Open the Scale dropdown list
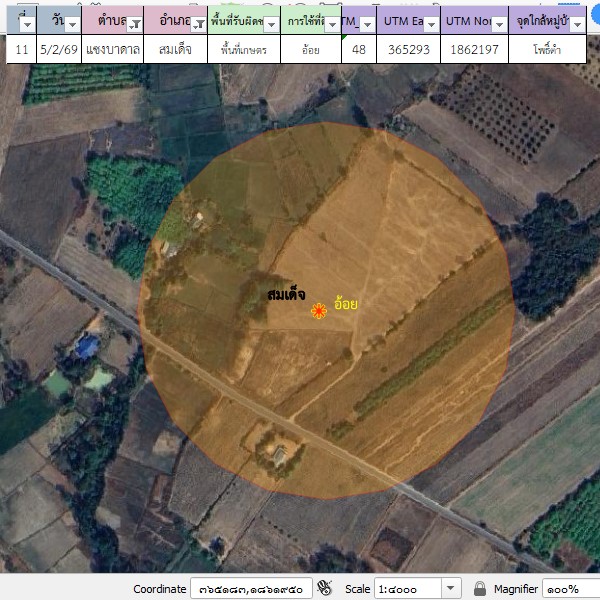This screenshot has height=600, width=600. [x=450, y=589]
